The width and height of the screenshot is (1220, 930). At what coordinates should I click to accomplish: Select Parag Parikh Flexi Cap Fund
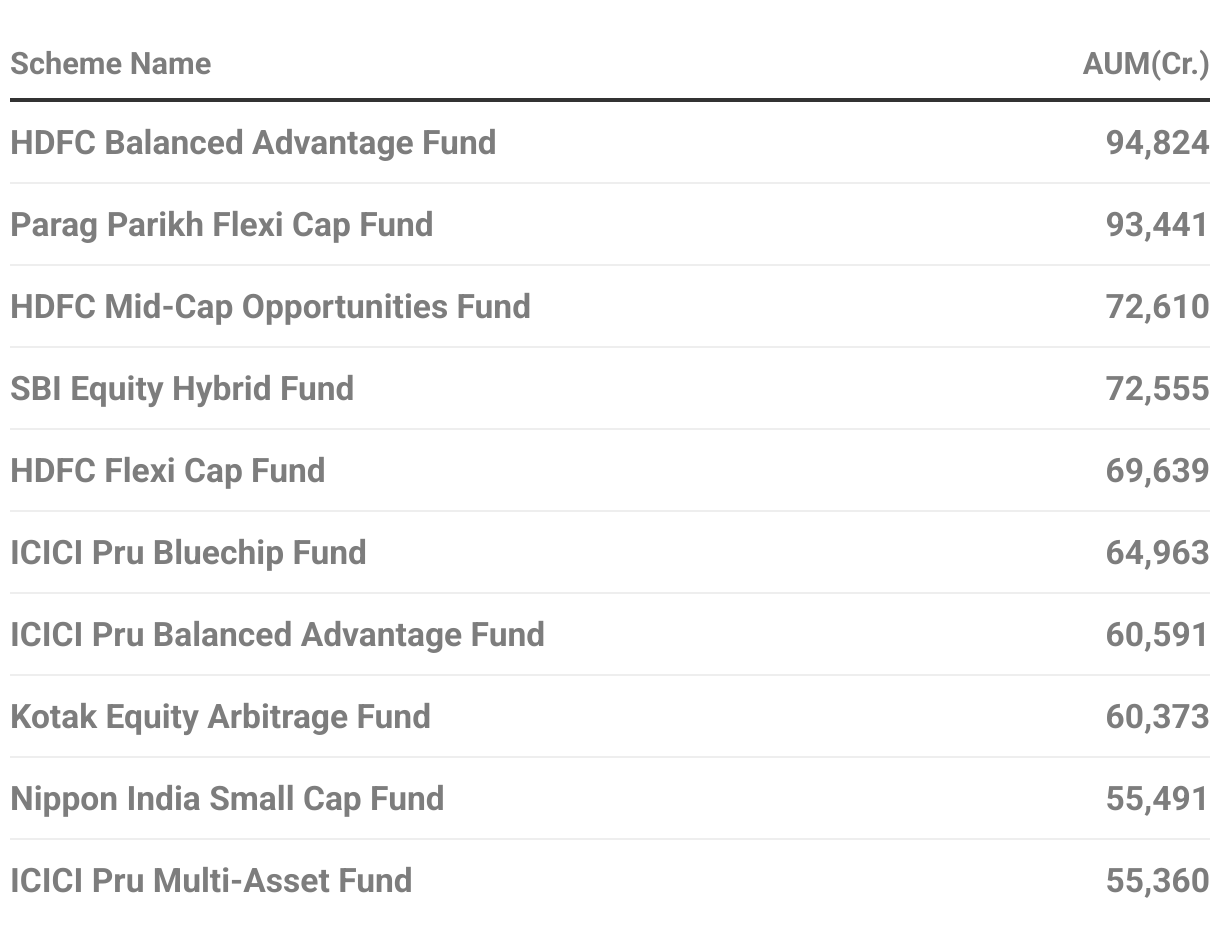(x=221, y=225)
